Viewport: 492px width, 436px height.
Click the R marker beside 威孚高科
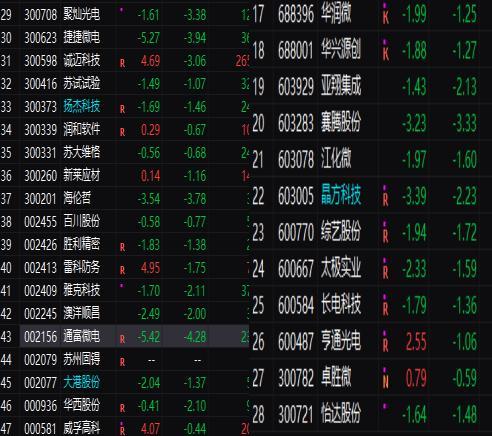pyautogui.click(x=122, y=430)
